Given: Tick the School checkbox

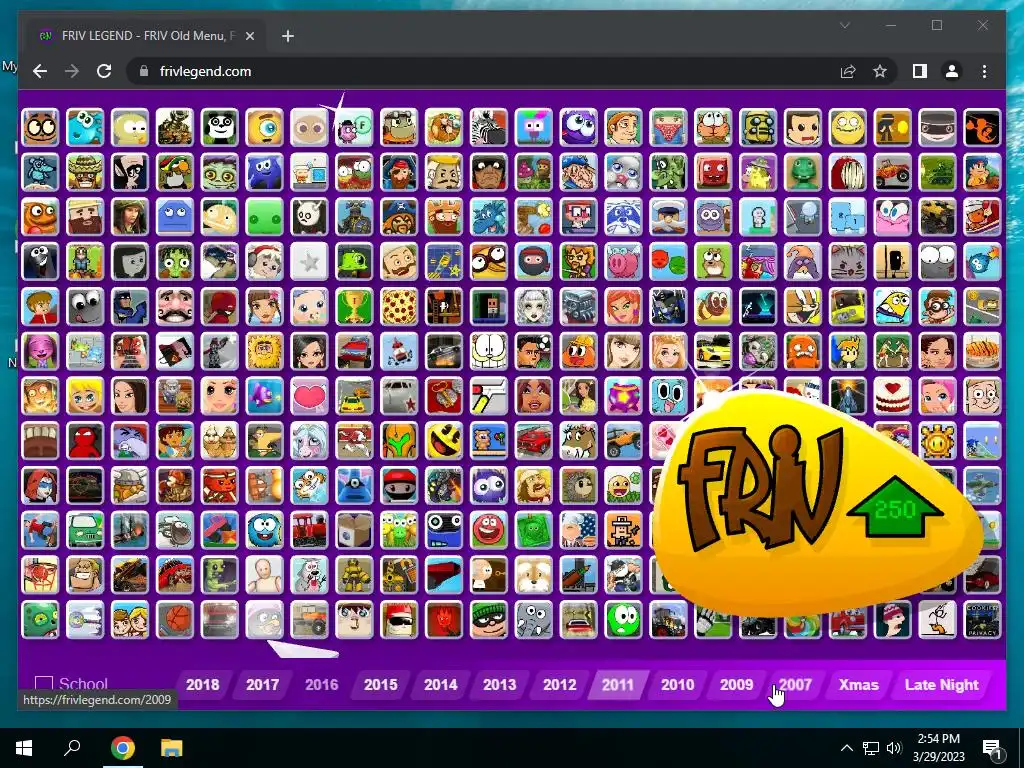Looking at the screenshot, I should pyautogui.click(x=44, y=684).
